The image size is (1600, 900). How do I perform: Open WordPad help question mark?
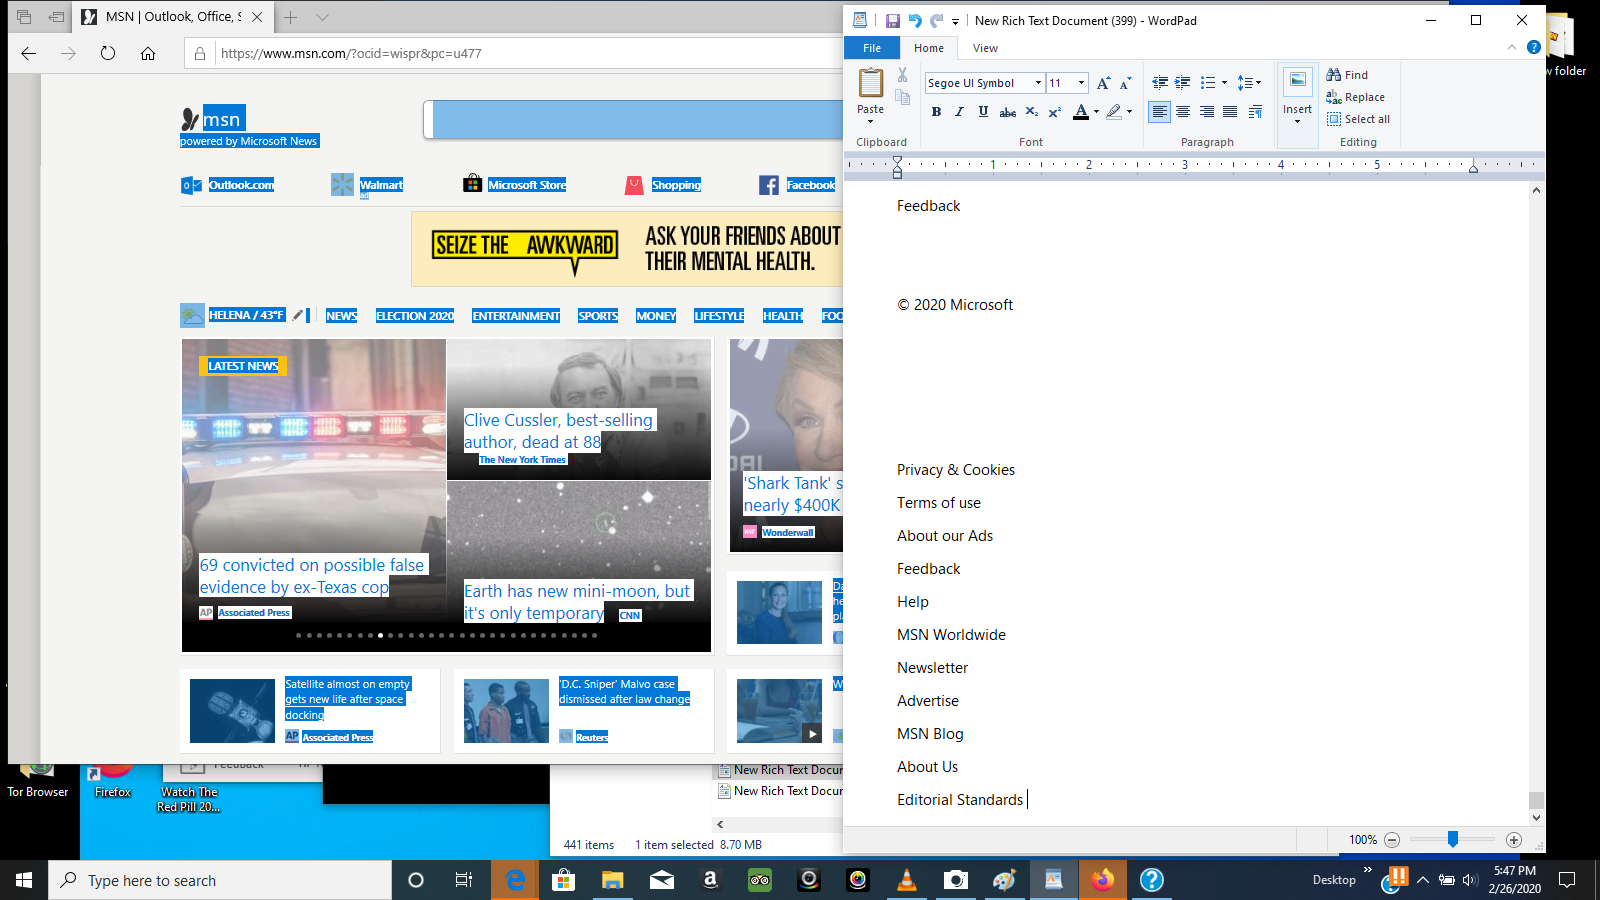[x=1533, y=47]
